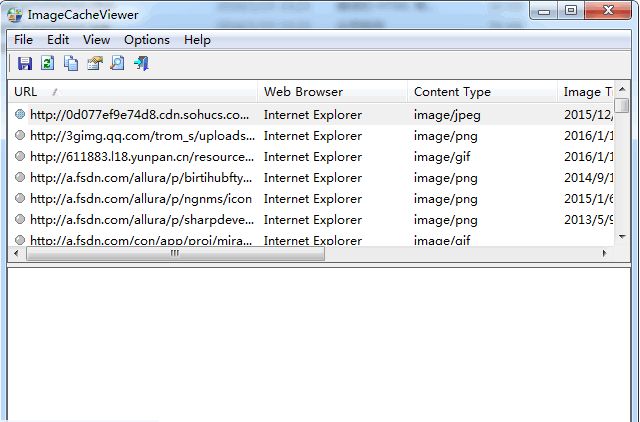Click the row icon beside sharpdeve URL
This screenshot has width=640, height=422.
click(x=20, y=219)
